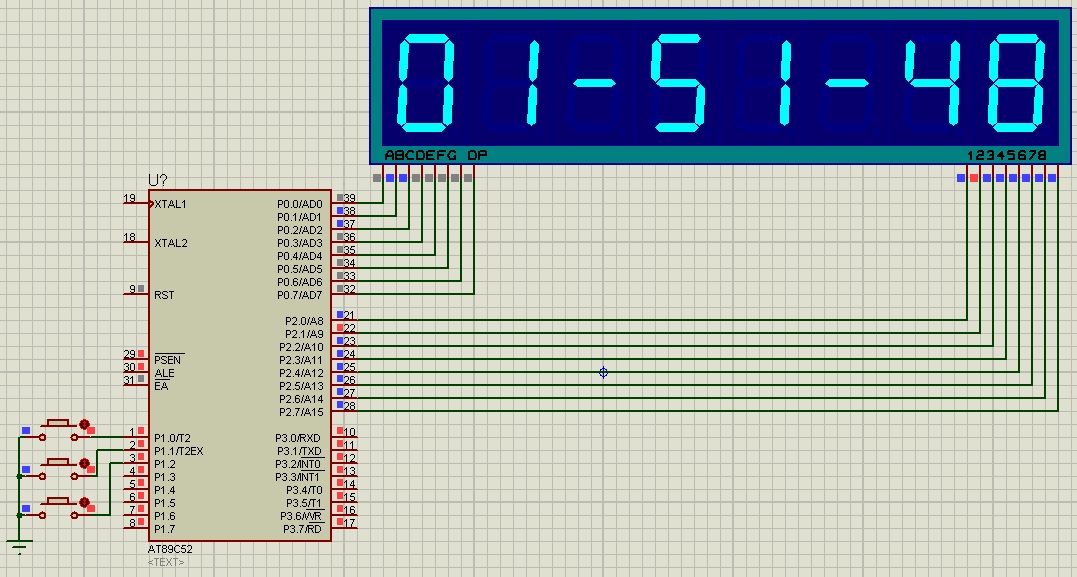Click the P1.1/T2EX pin label
The height and width of the screenshot is (577, 1077).
pos(179,451)
